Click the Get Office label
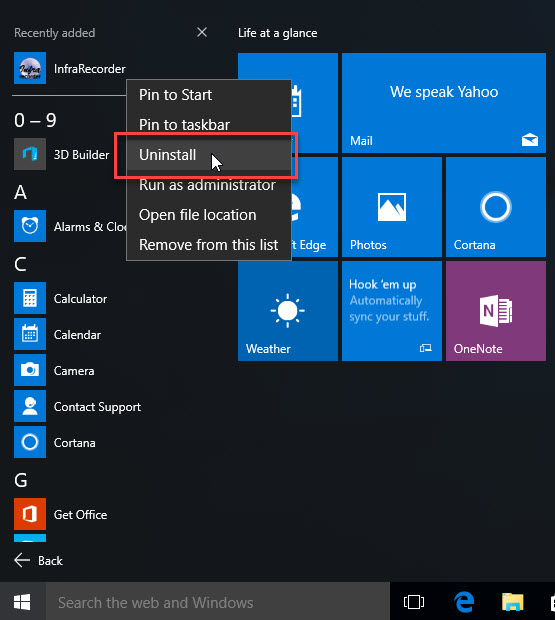The width and height of the screenshot is (555, 620). (x=80, y=515)
